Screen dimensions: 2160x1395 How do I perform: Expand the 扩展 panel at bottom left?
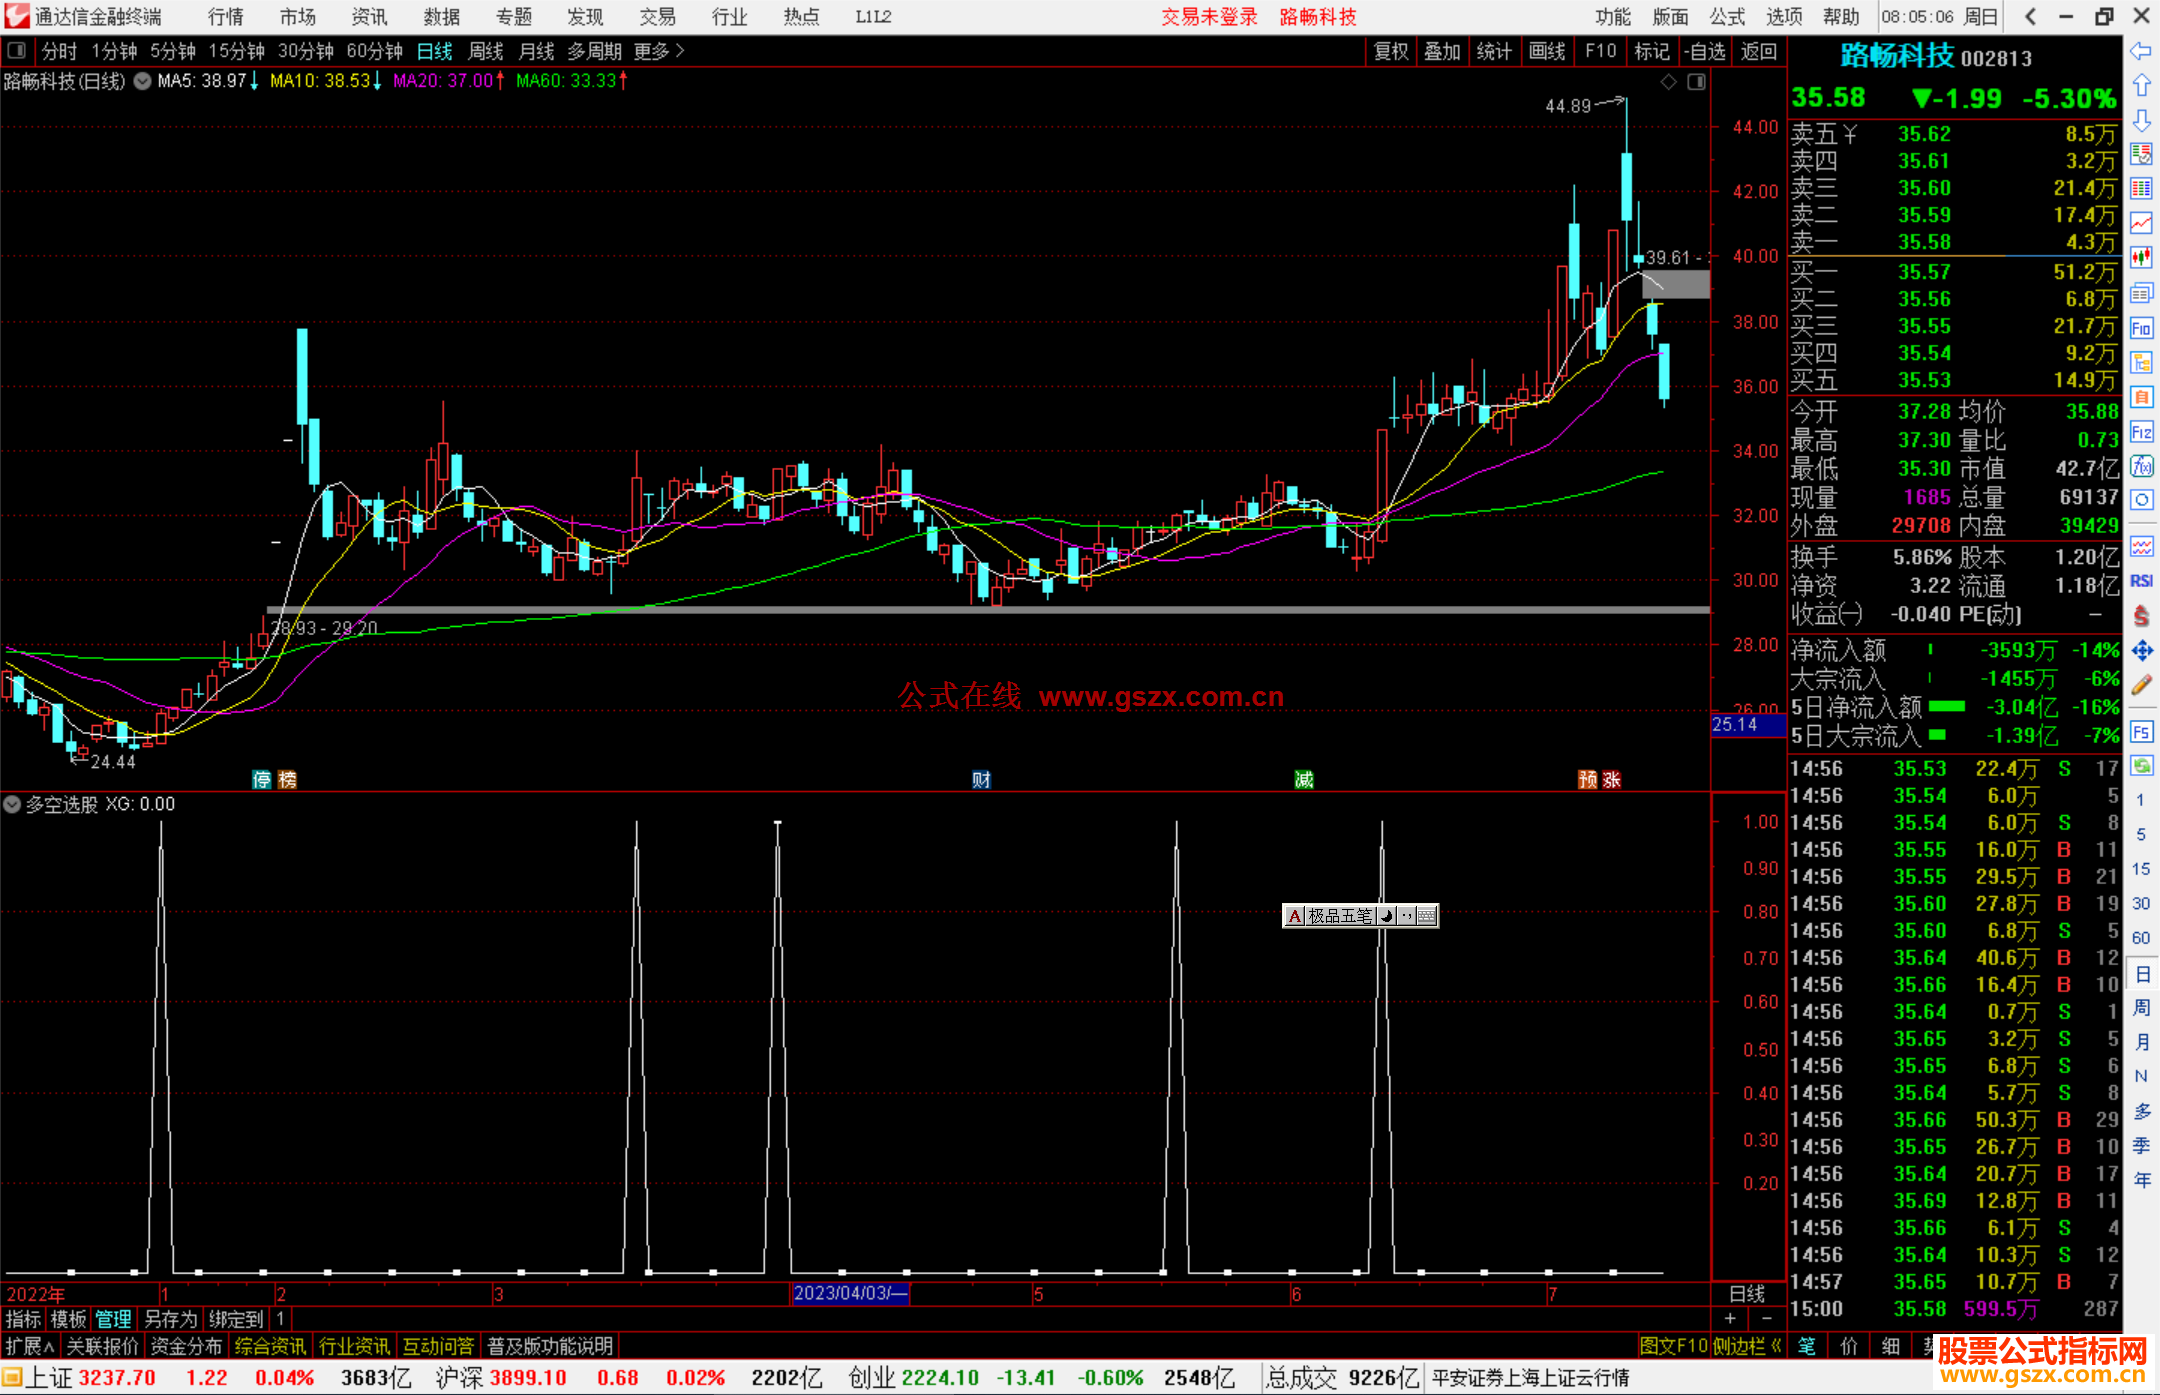click(x=30, y=1346)
